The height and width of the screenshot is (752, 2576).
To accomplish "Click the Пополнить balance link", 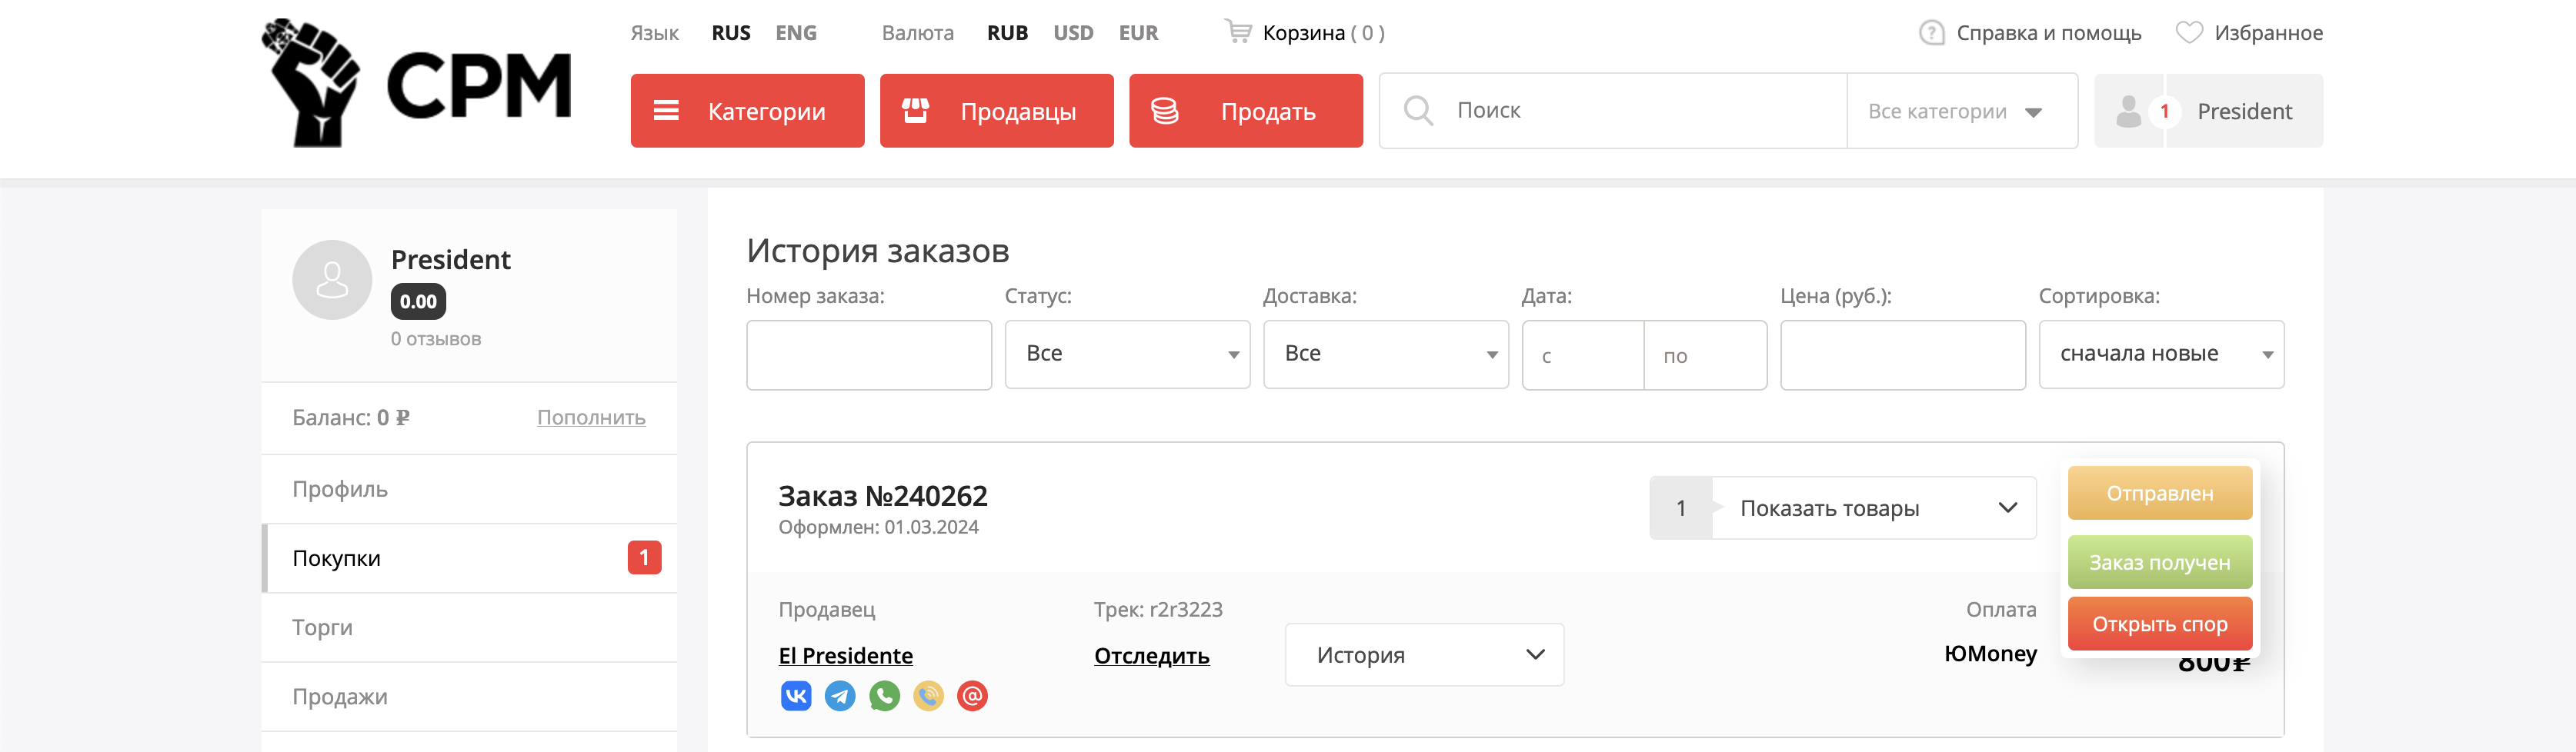I will point(591,417).
